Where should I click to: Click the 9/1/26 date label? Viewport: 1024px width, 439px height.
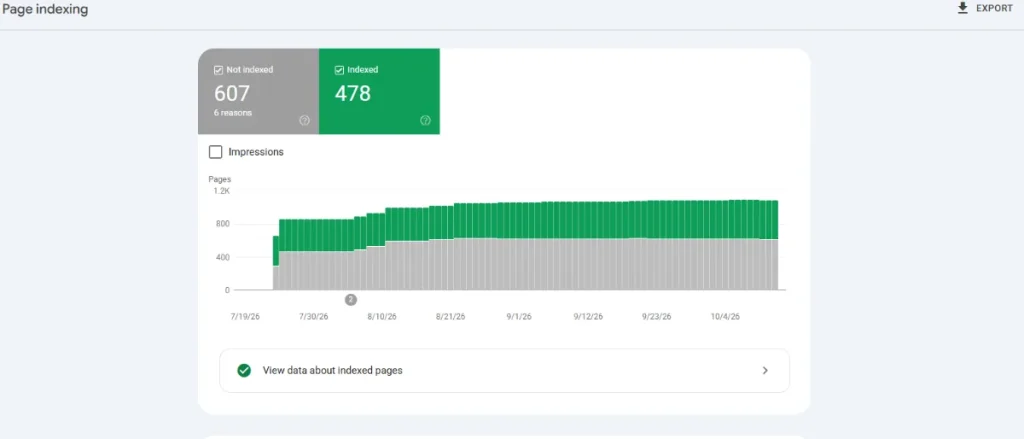coord(519,317)
